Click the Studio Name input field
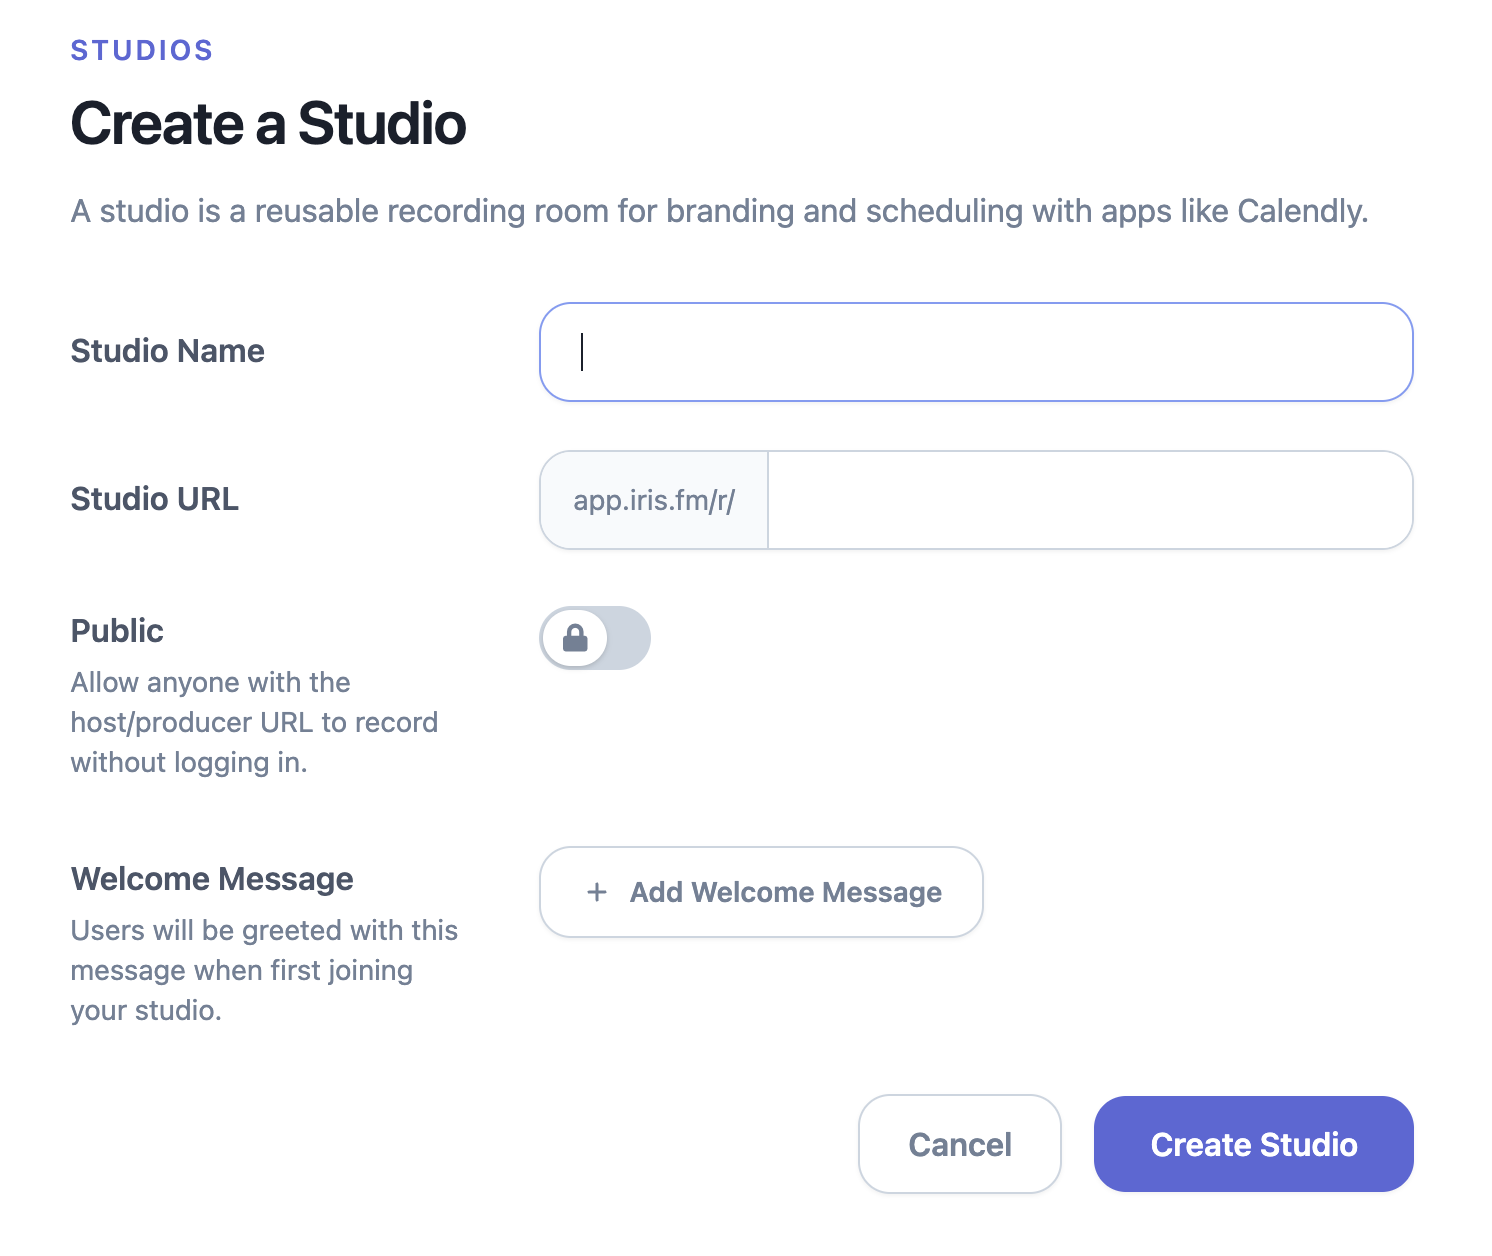The height and width of the screenshot is (1256, 1492). [x=976, y=352]
